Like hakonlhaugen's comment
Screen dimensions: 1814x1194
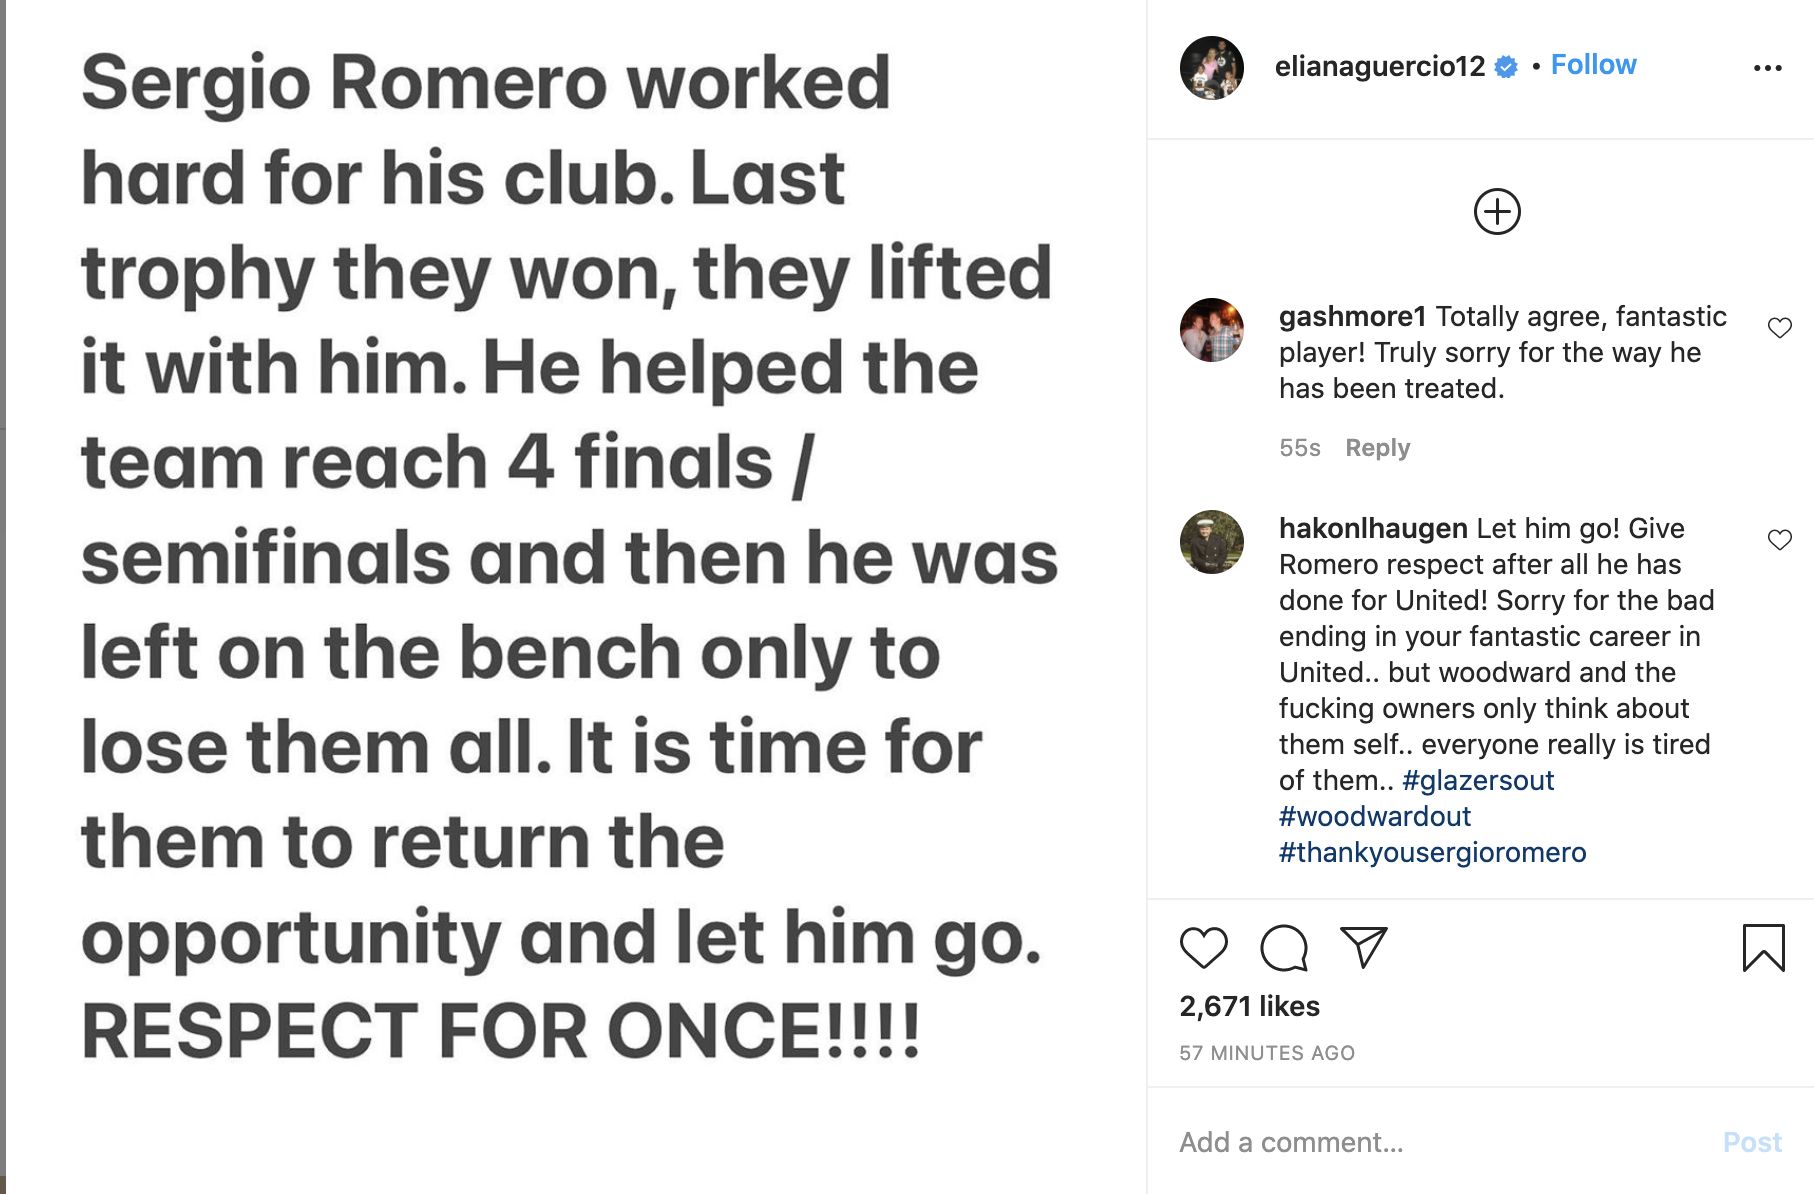tap(1779, 540)
